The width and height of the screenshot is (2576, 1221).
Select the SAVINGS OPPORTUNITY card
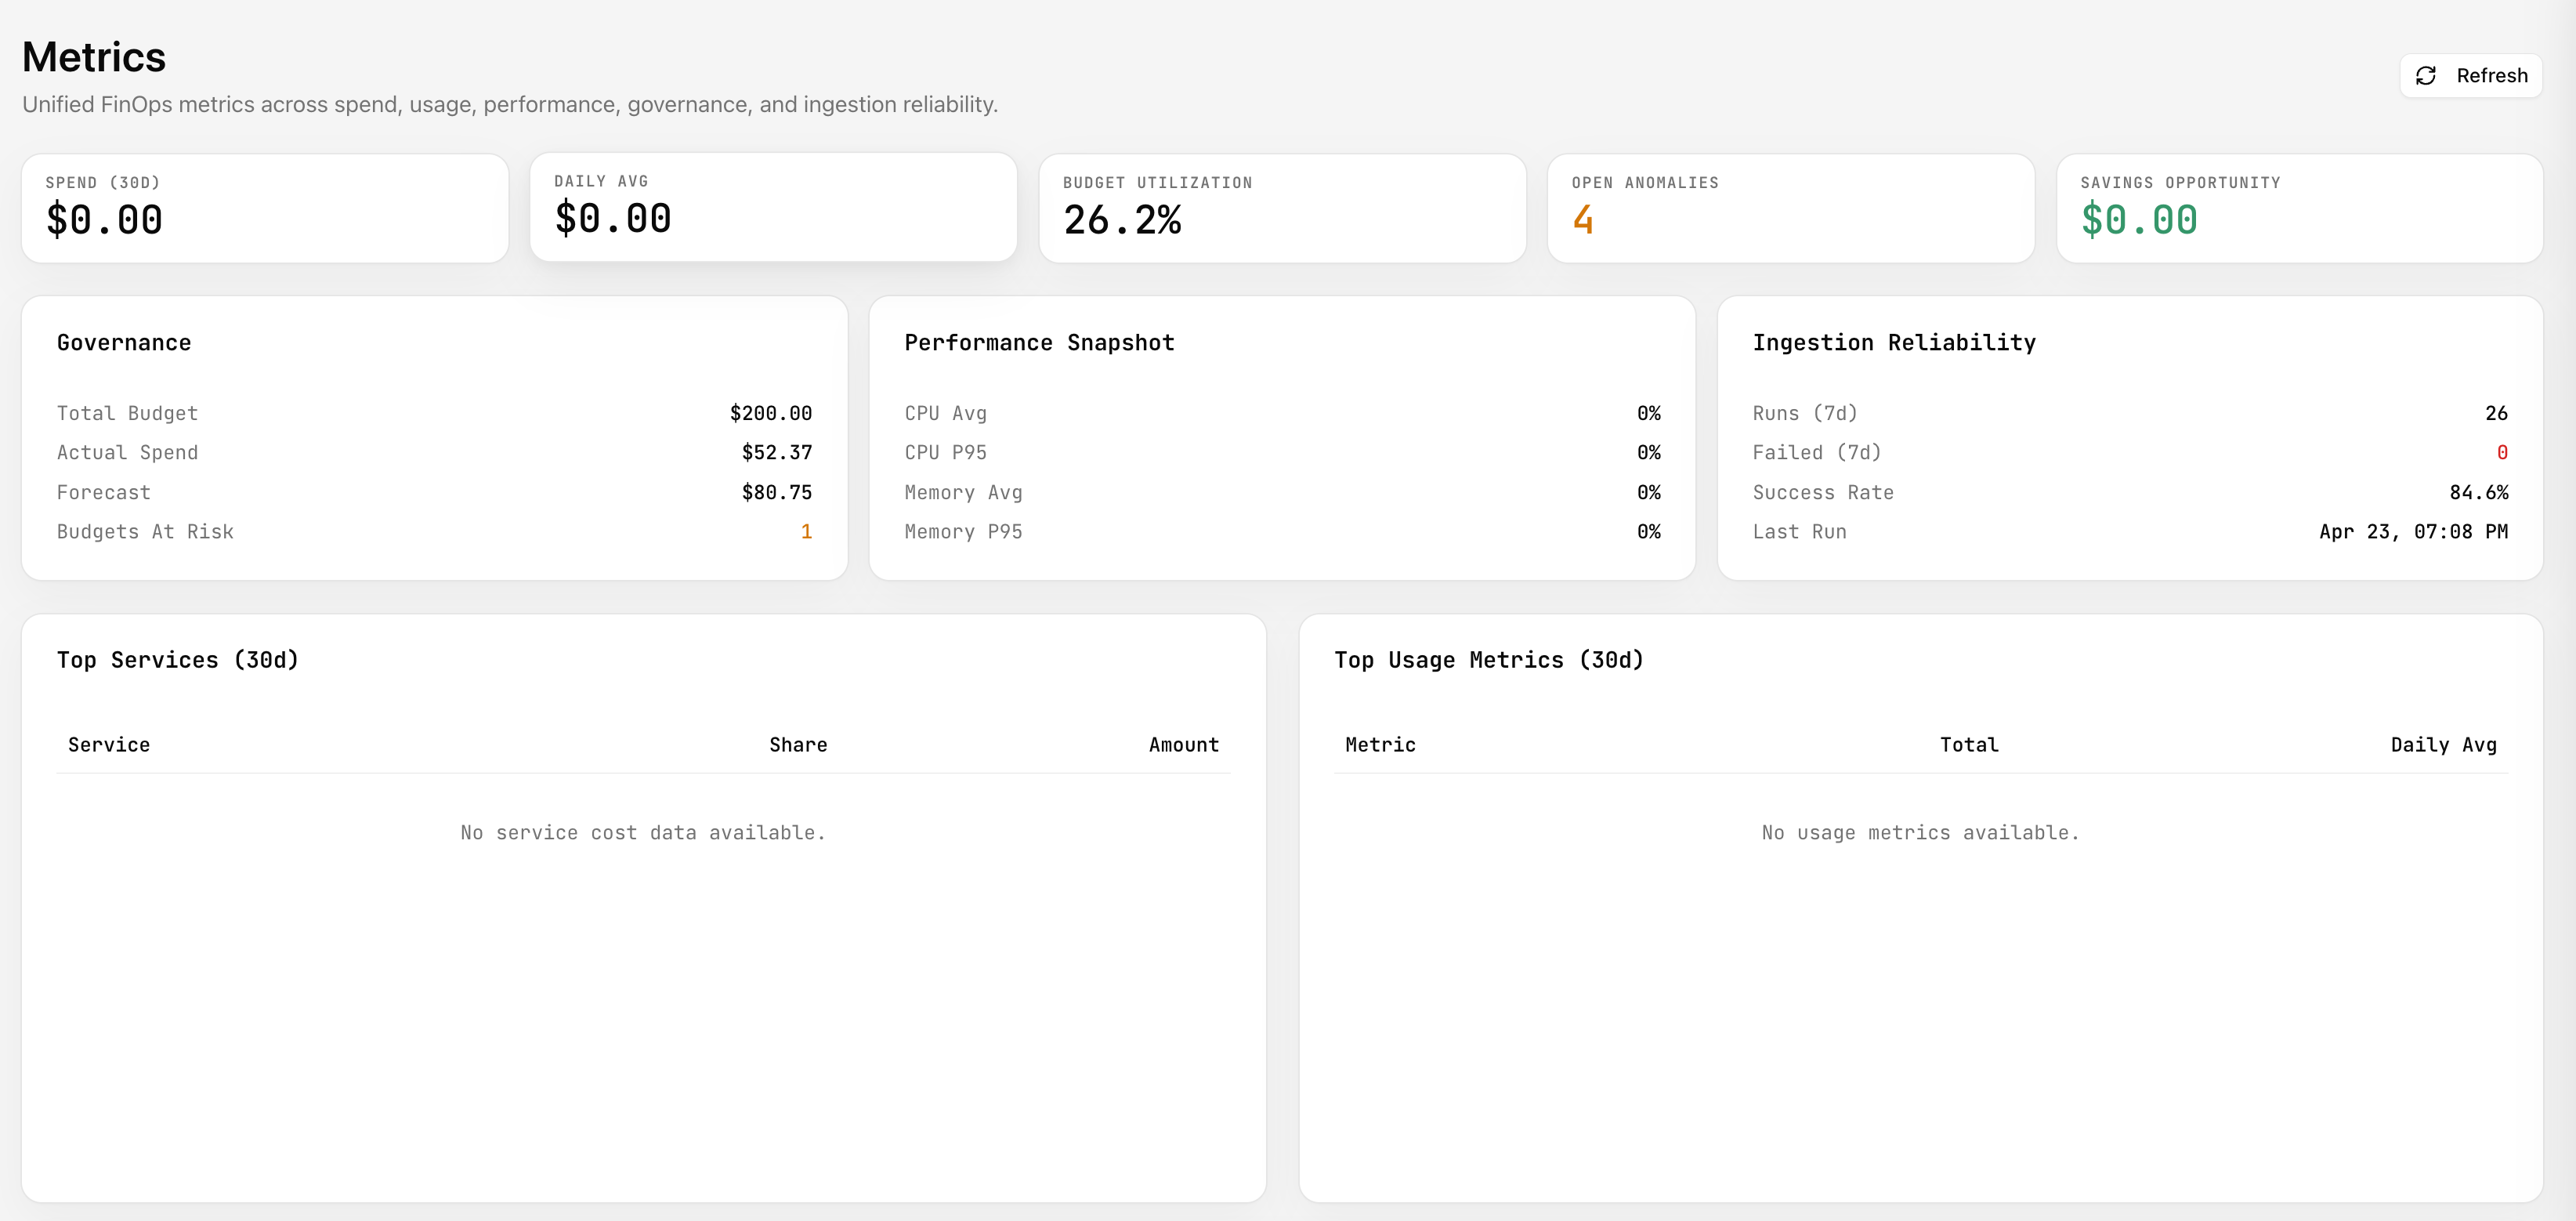tap(2300, 207)
